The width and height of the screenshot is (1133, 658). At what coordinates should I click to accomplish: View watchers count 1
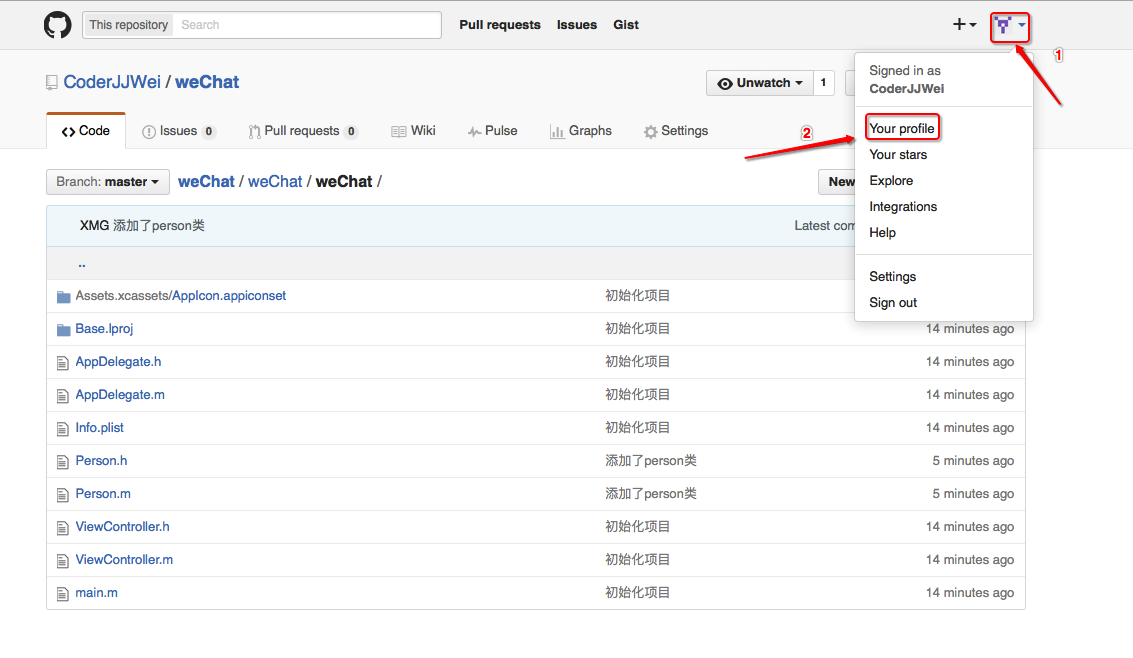824,83
